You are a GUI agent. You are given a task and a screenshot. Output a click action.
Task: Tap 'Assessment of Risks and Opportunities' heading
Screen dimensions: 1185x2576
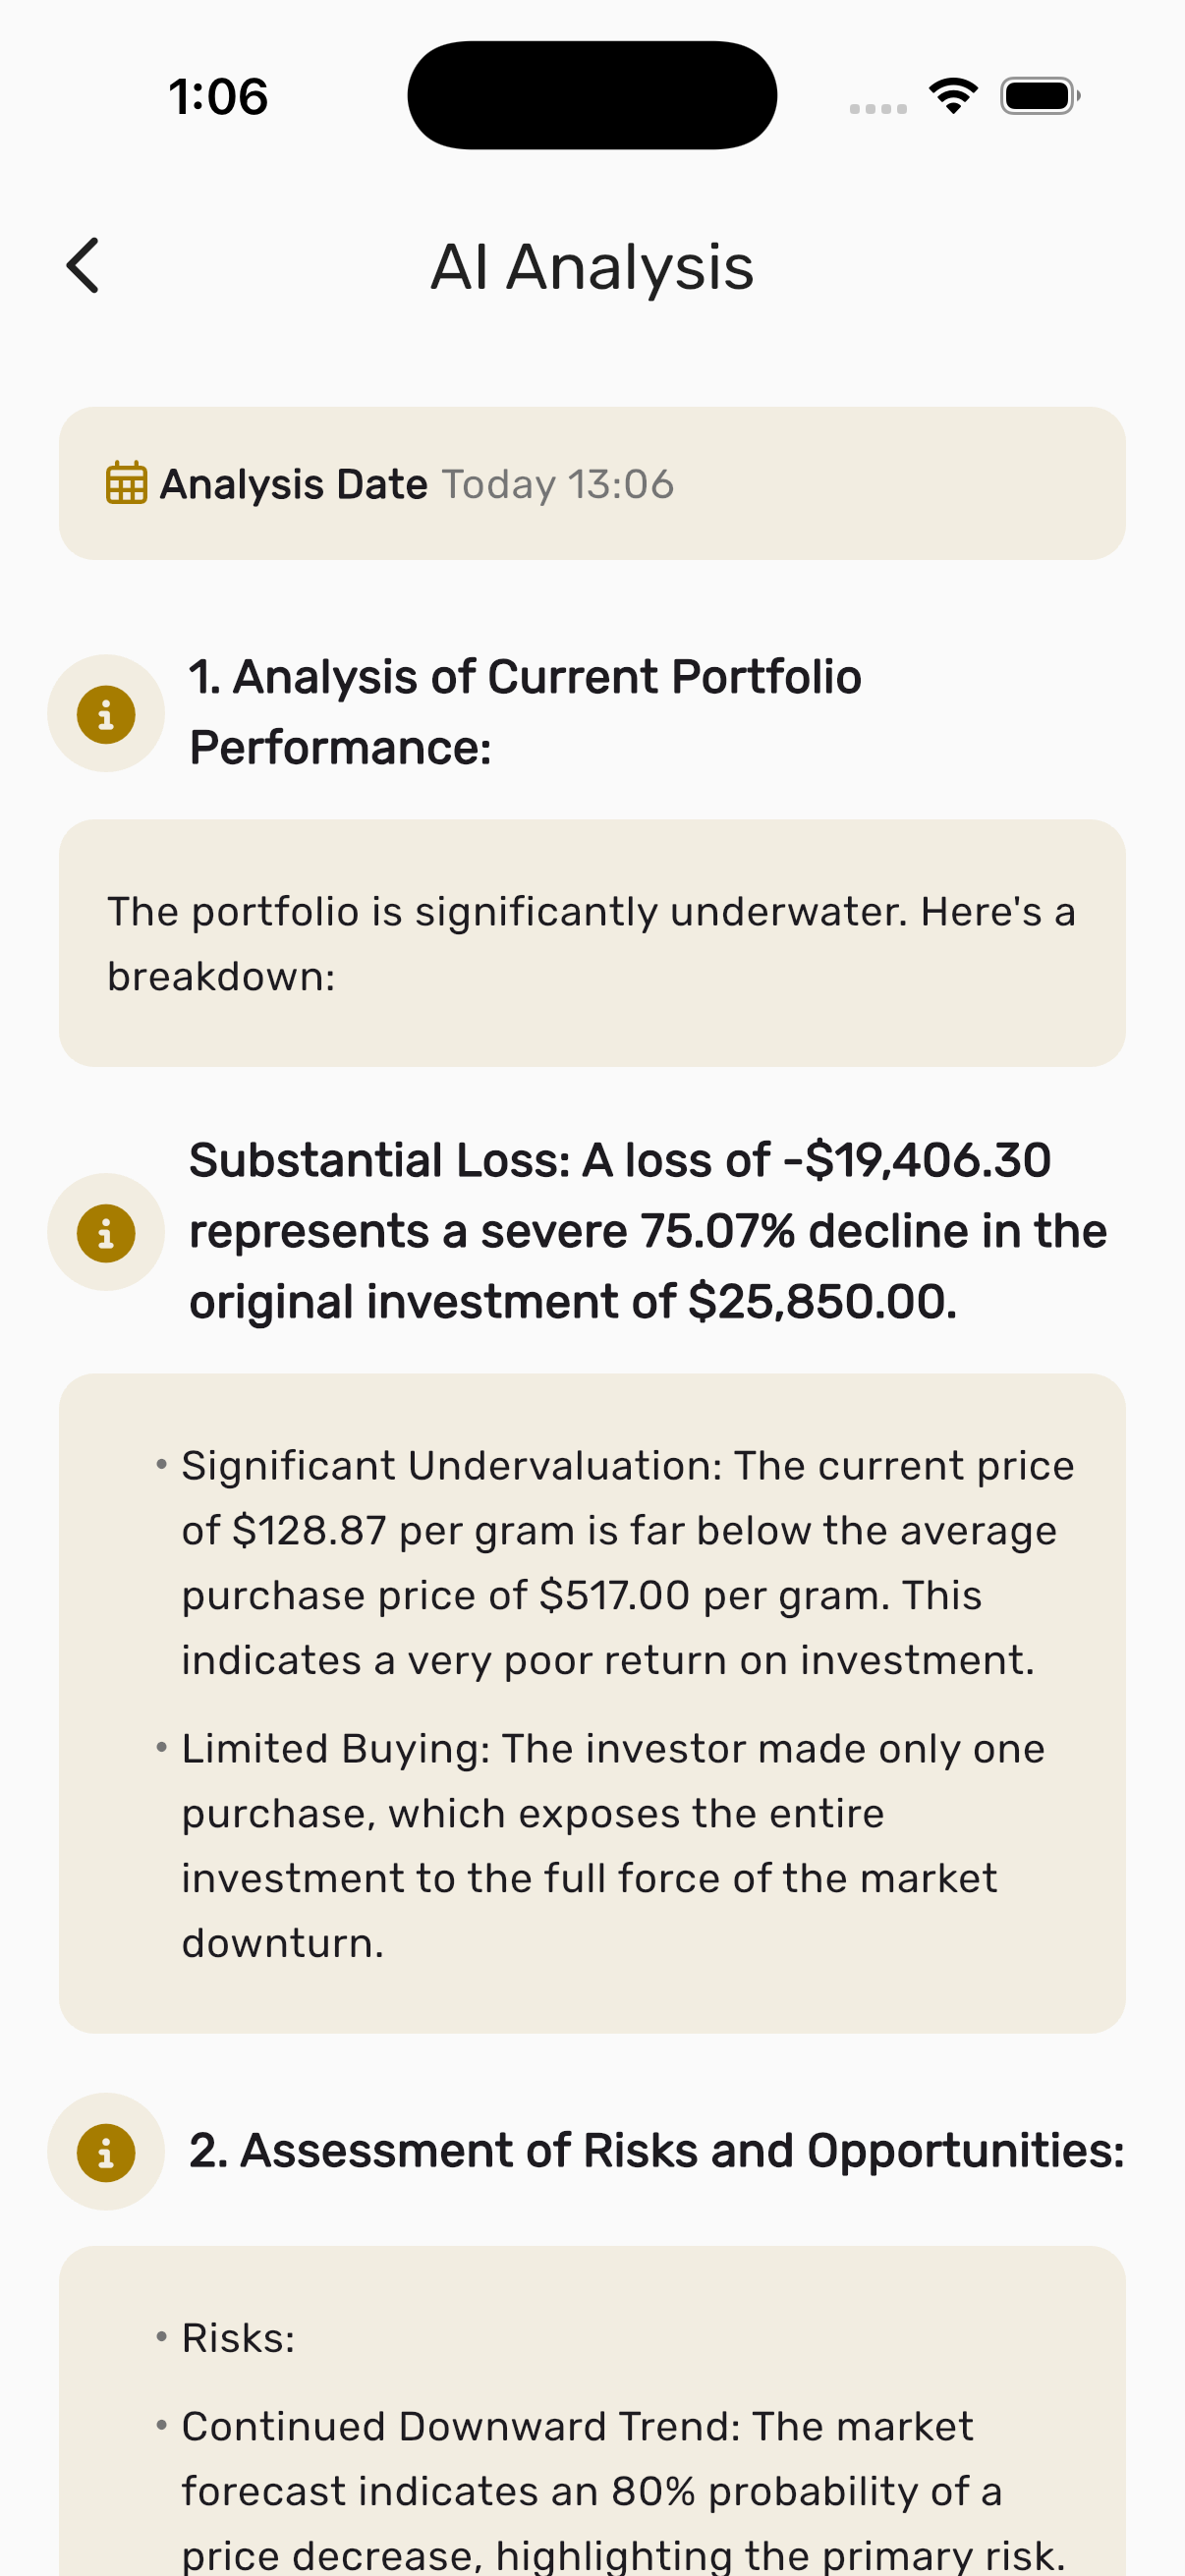coord(656,2151)
